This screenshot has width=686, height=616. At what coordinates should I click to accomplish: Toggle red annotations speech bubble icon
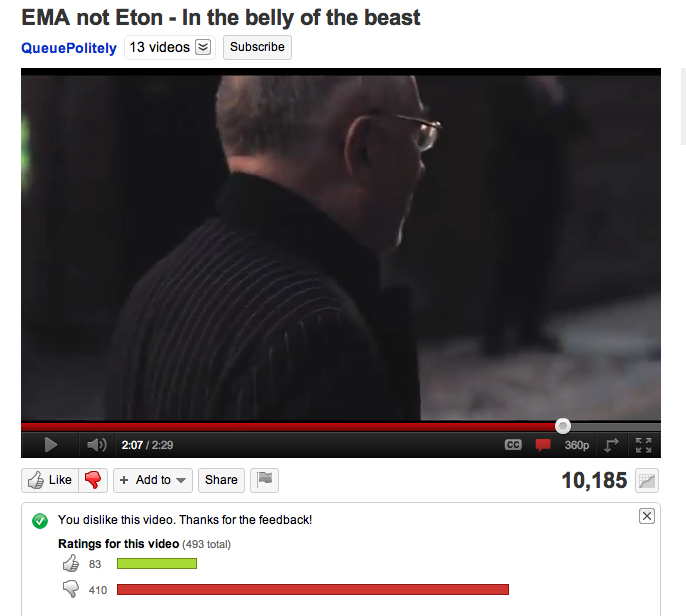pyautogui.click(x=543, y=445)
